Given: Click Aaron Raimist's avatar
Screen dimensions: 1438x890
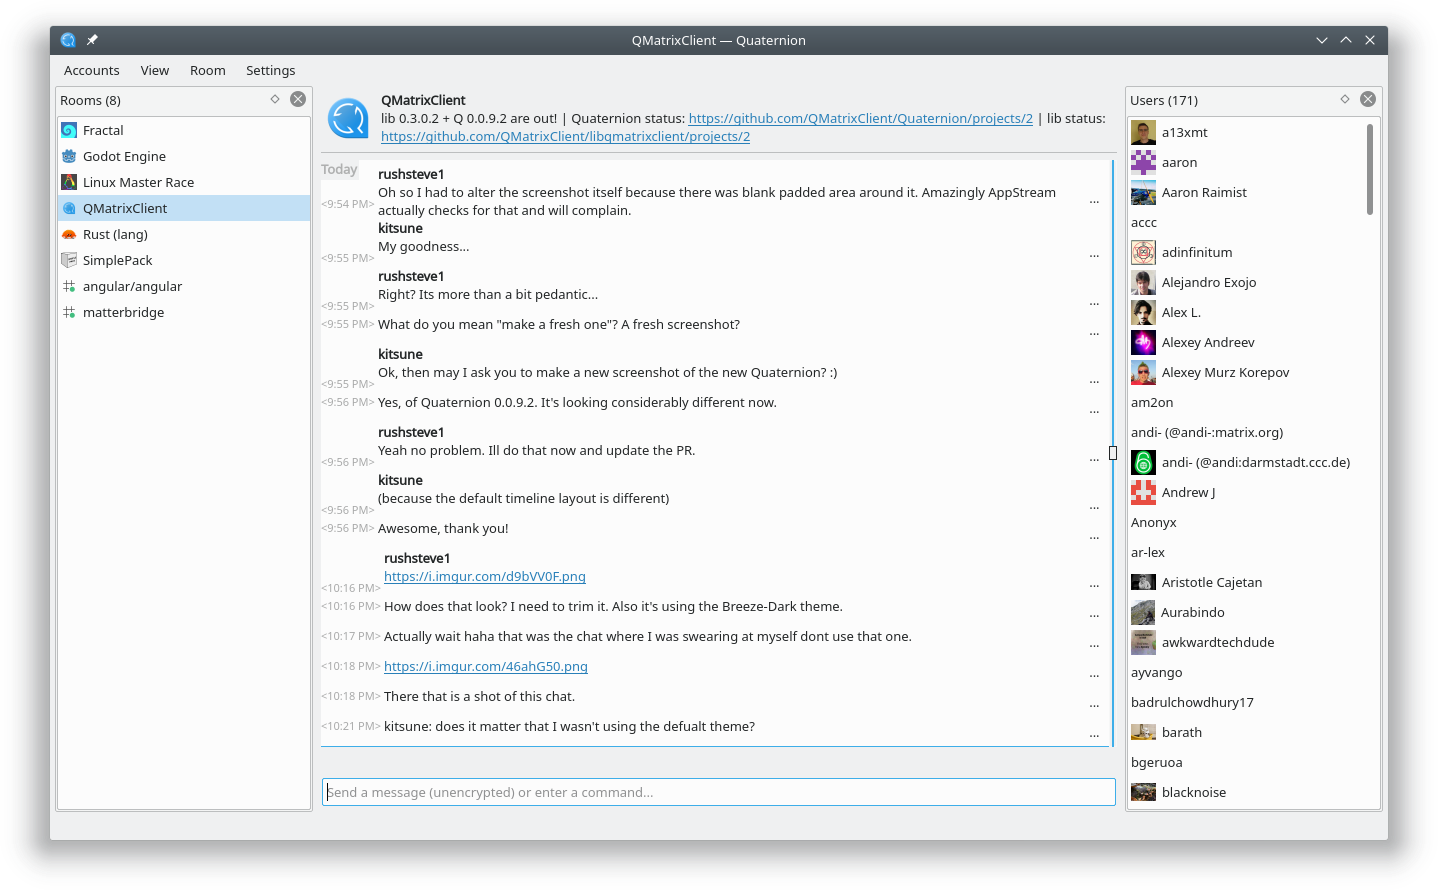Looking at the screenshot, I should coord(1143,192).
